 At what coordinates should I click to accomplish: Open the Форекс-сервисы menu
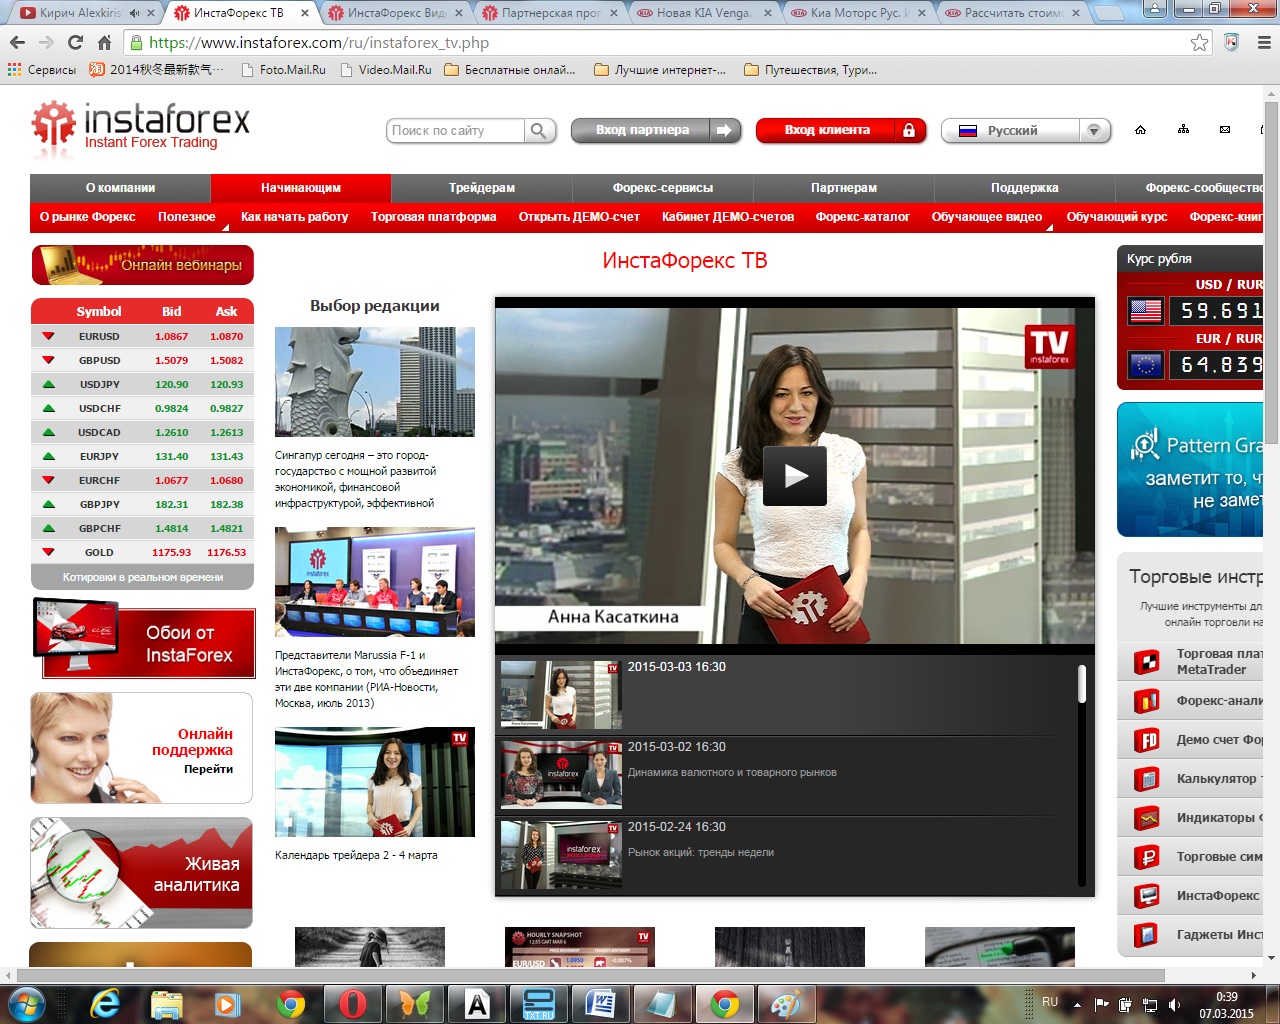click(663, 188)
